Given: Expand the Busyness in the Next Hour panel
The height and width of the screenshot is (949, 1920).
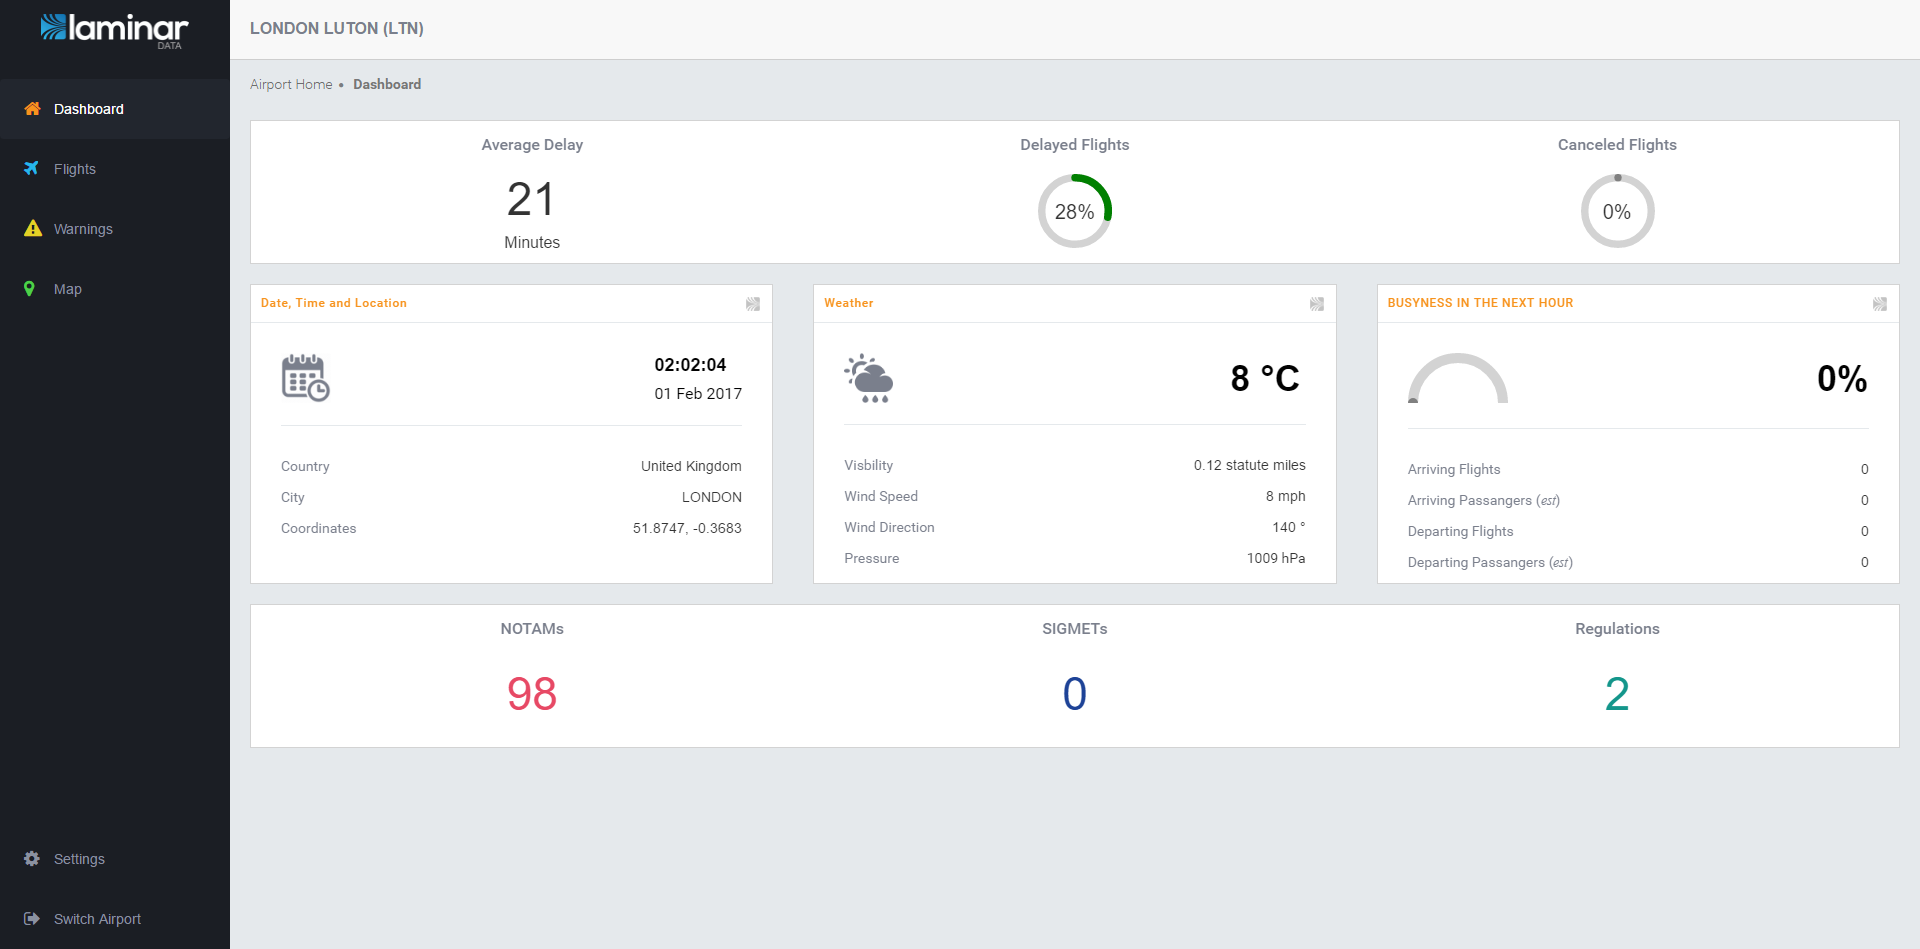Looking at the screenshot, I should 1879,304.
